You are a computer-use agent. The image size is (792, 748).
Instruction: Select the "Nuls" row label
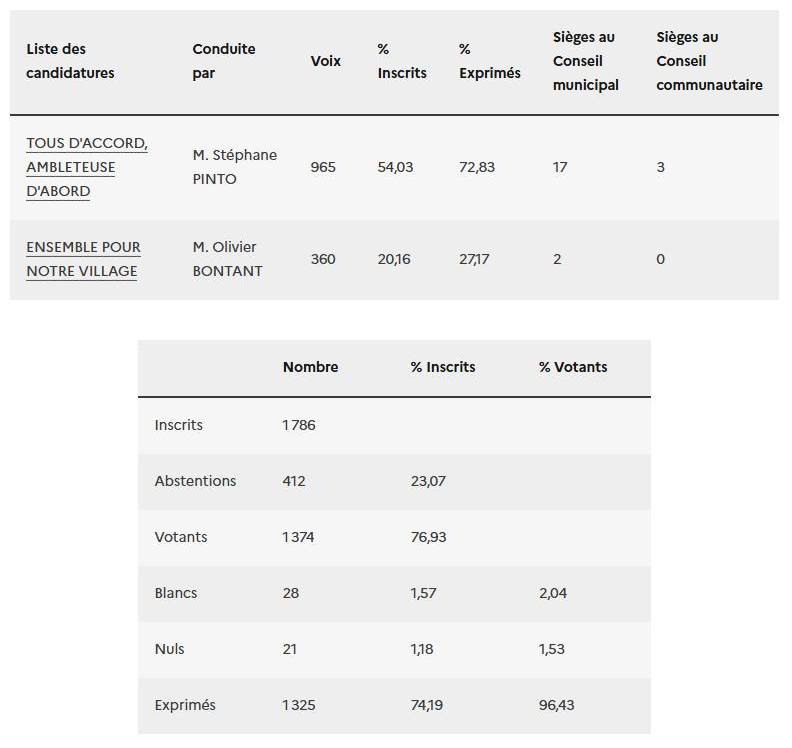(170, 649)
